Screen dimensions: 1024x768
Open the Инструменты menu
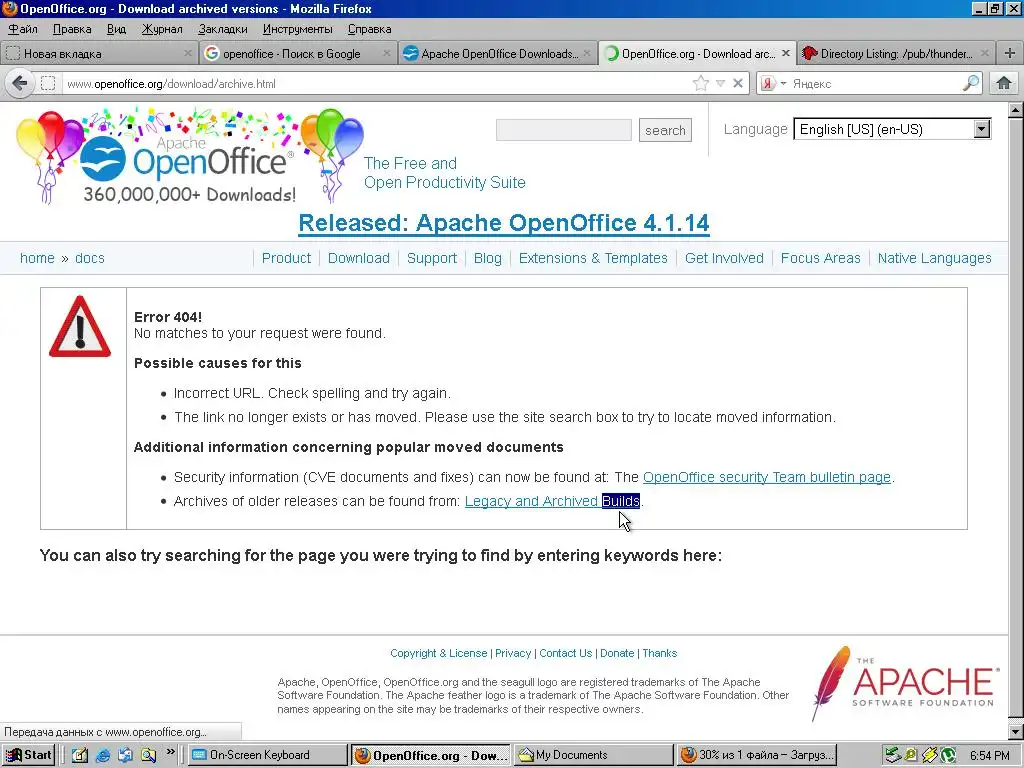tap(297, 29)
